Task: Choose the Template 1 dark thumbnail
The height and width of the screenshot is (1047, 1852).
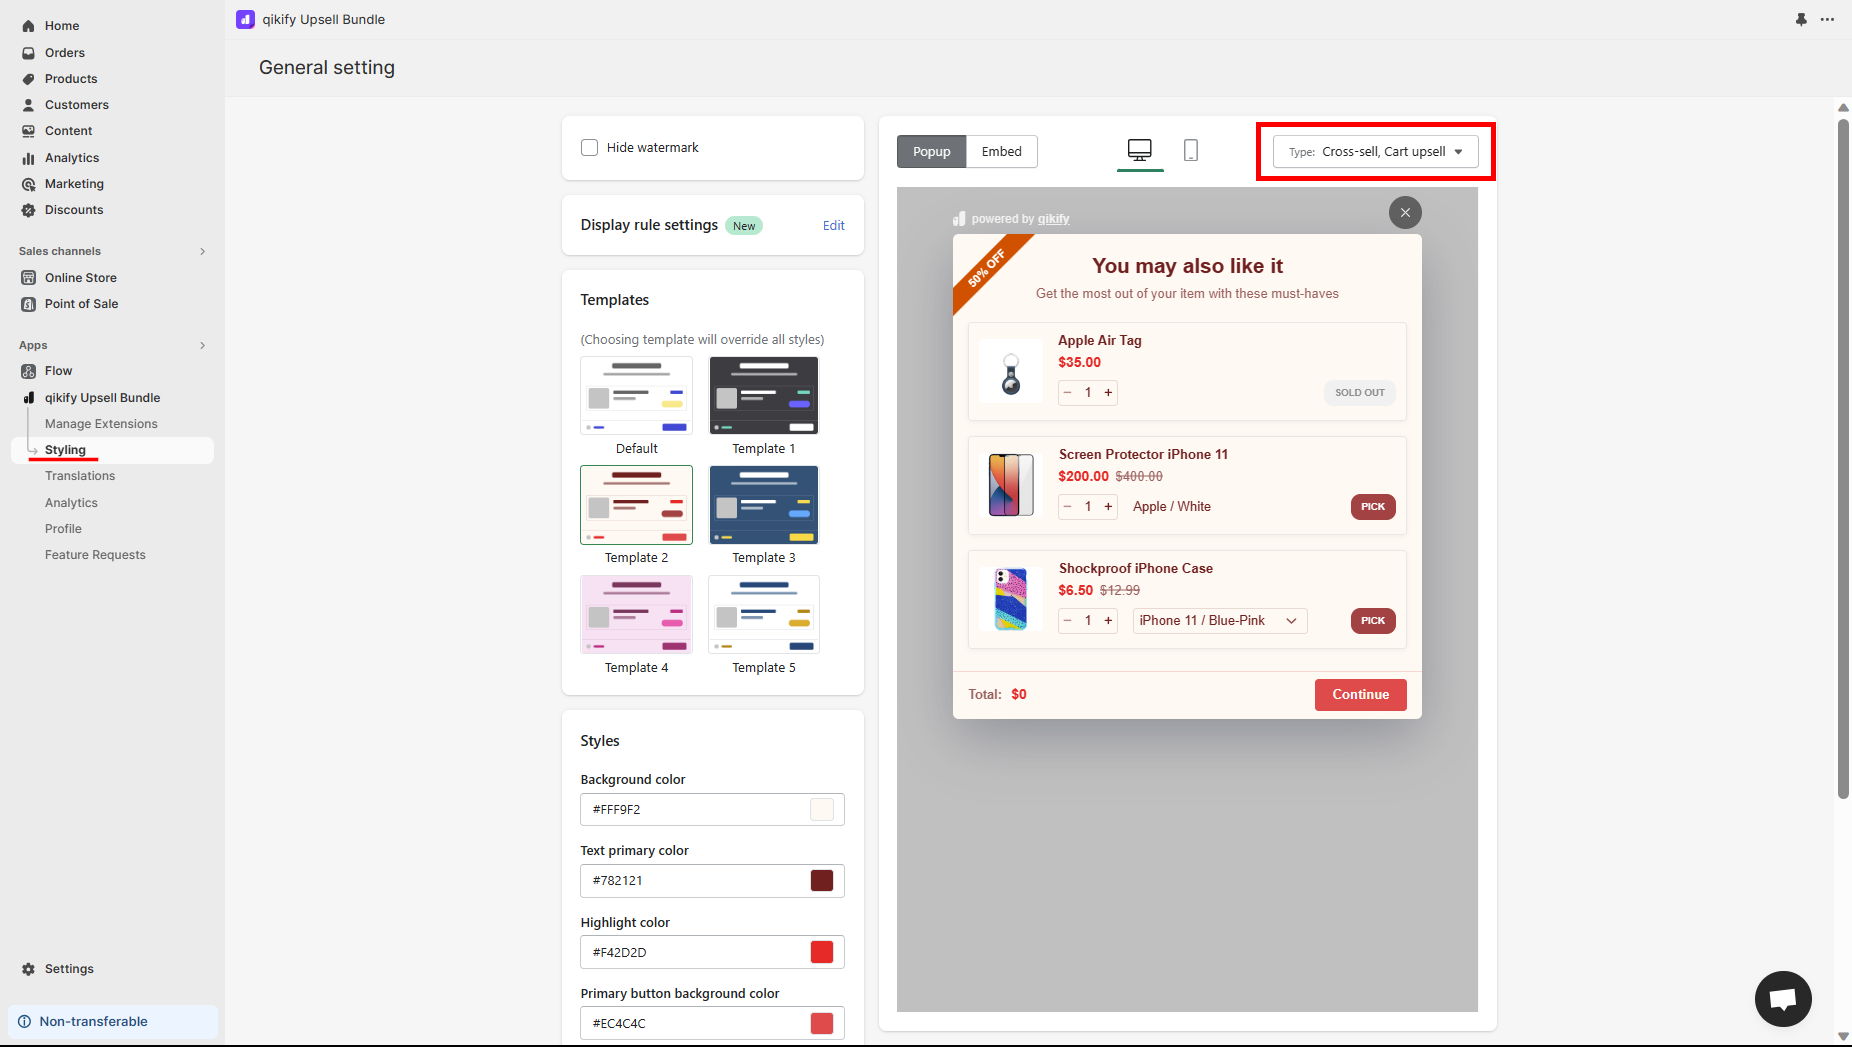Action: 764,395
